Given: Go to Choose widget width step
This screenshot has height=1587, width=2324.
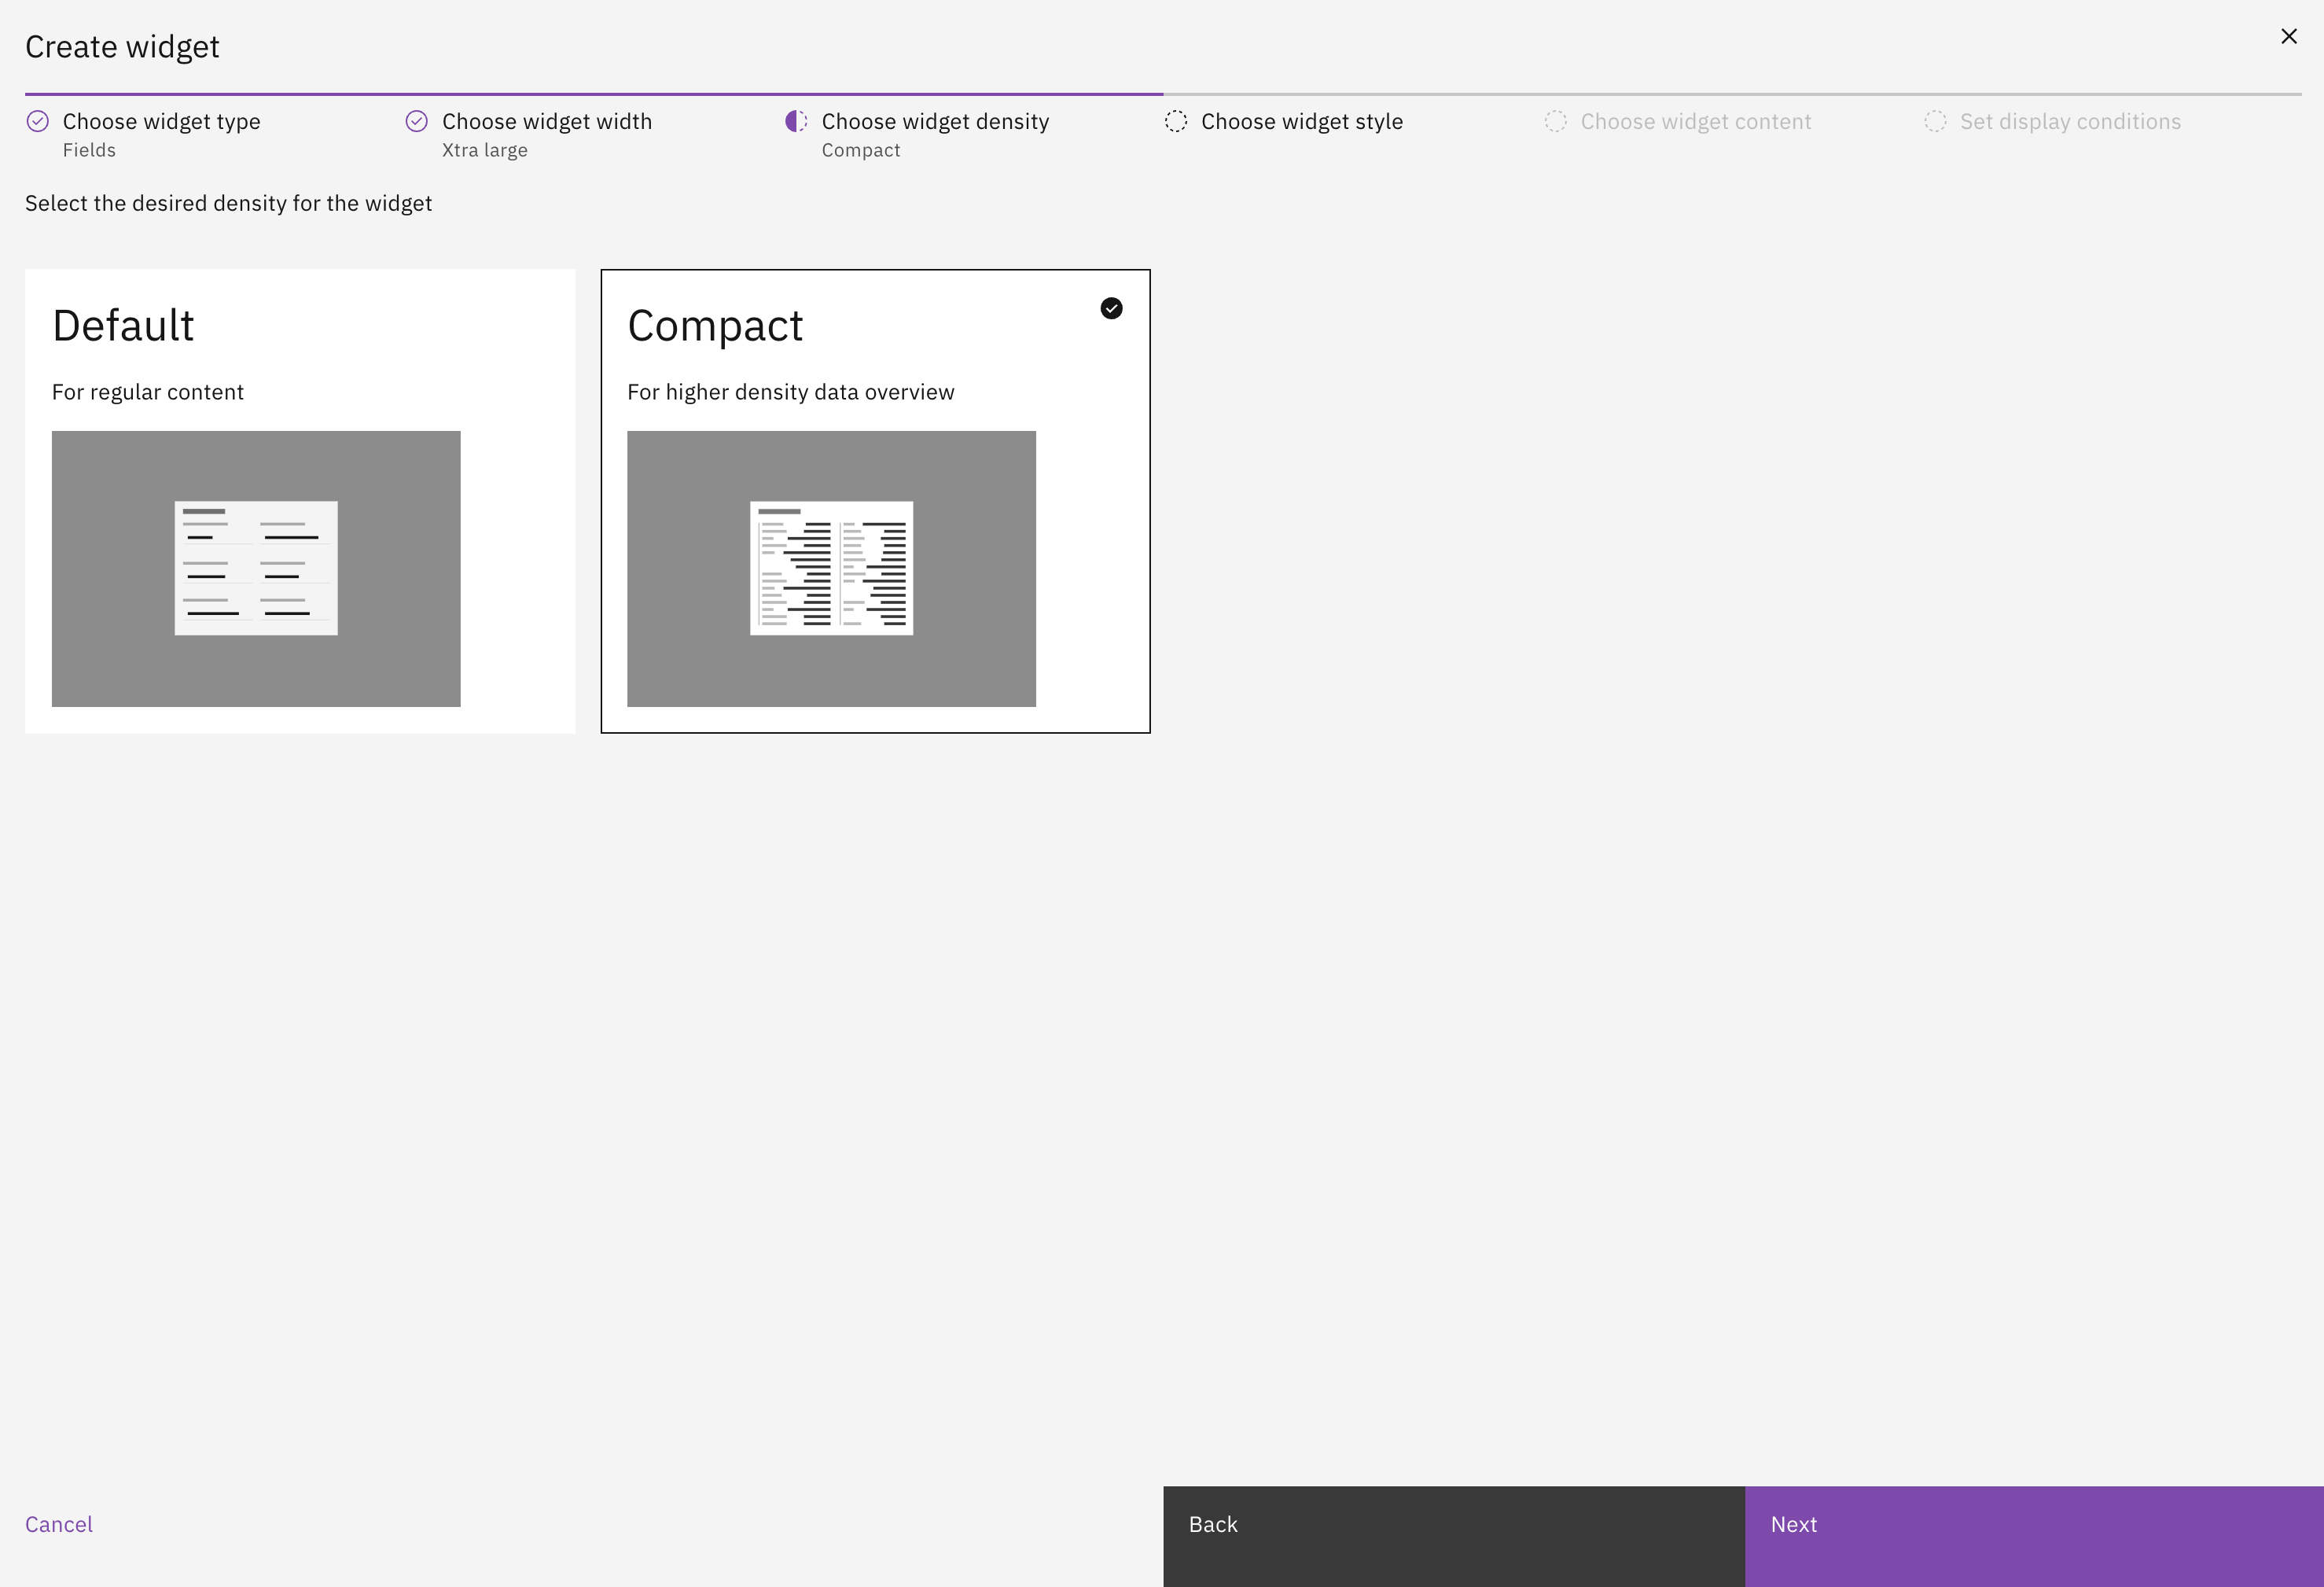Looking at the screenshot, I should pyautogui.click(x=546, y=122).
